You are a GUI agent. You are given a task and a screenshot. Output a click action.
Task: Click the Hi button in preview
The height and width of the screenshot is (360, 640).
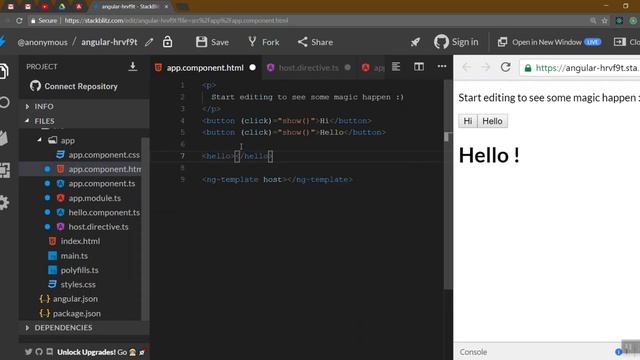tap(468, 121)
